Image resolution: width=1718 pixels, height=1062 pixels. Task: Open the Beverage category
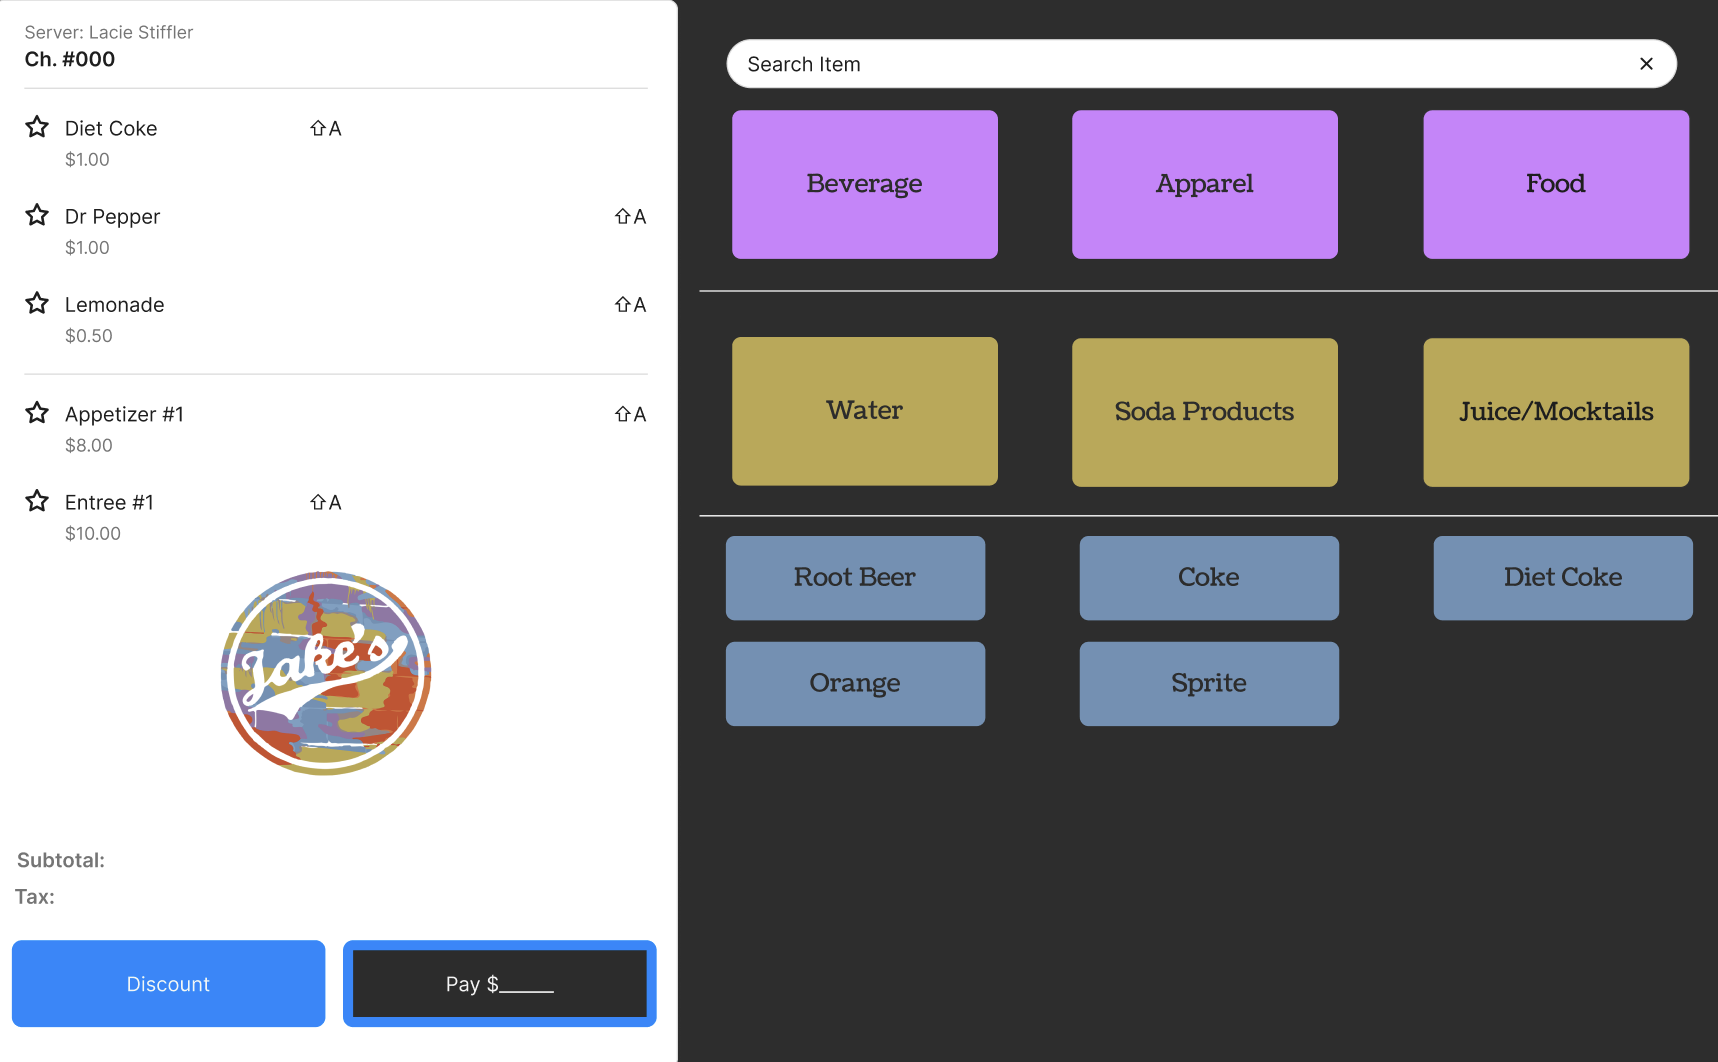pos(864,184)
